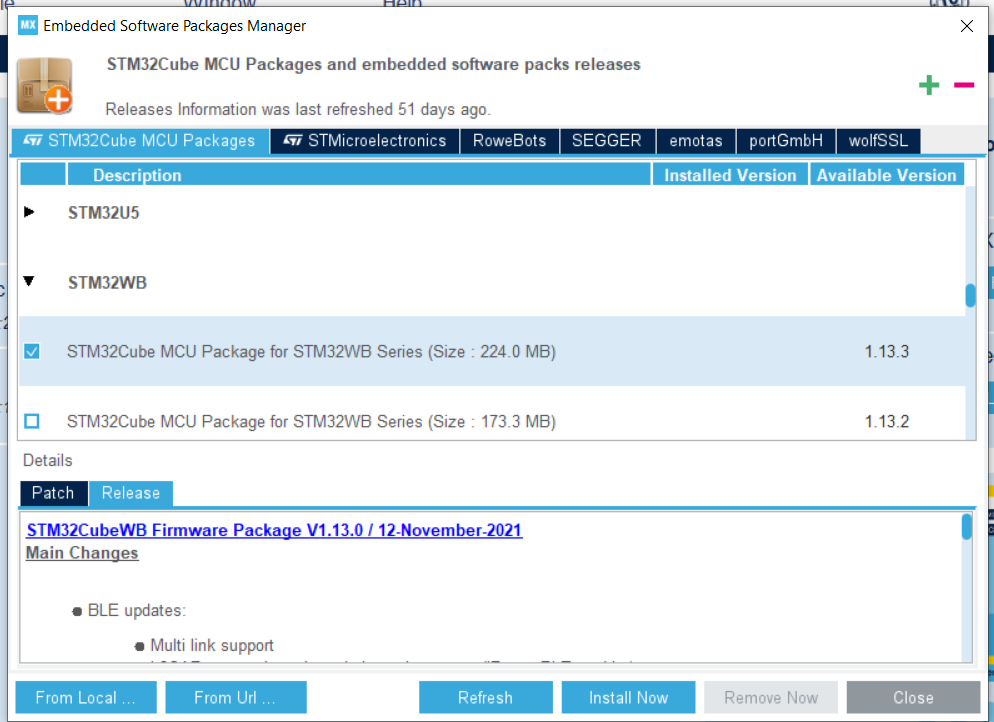The height and width of the screenshot is (722, 994).
Task: Click the package list vertical scrollbar thumb
Action: 969,296
